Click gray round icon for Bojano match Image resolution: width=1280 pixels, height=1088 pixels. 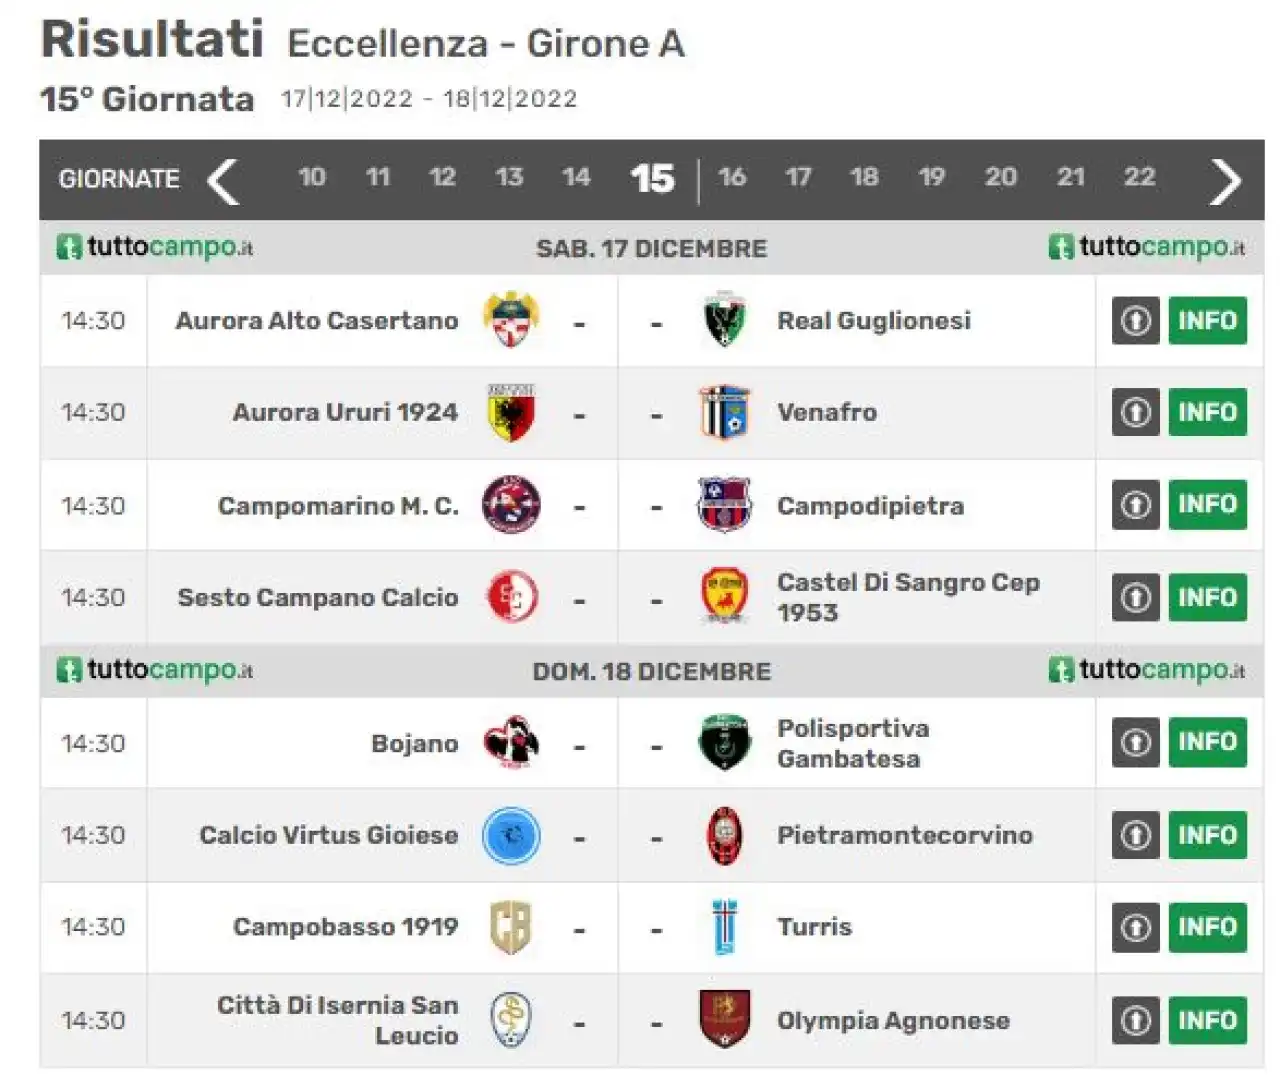pos(1135,743)
